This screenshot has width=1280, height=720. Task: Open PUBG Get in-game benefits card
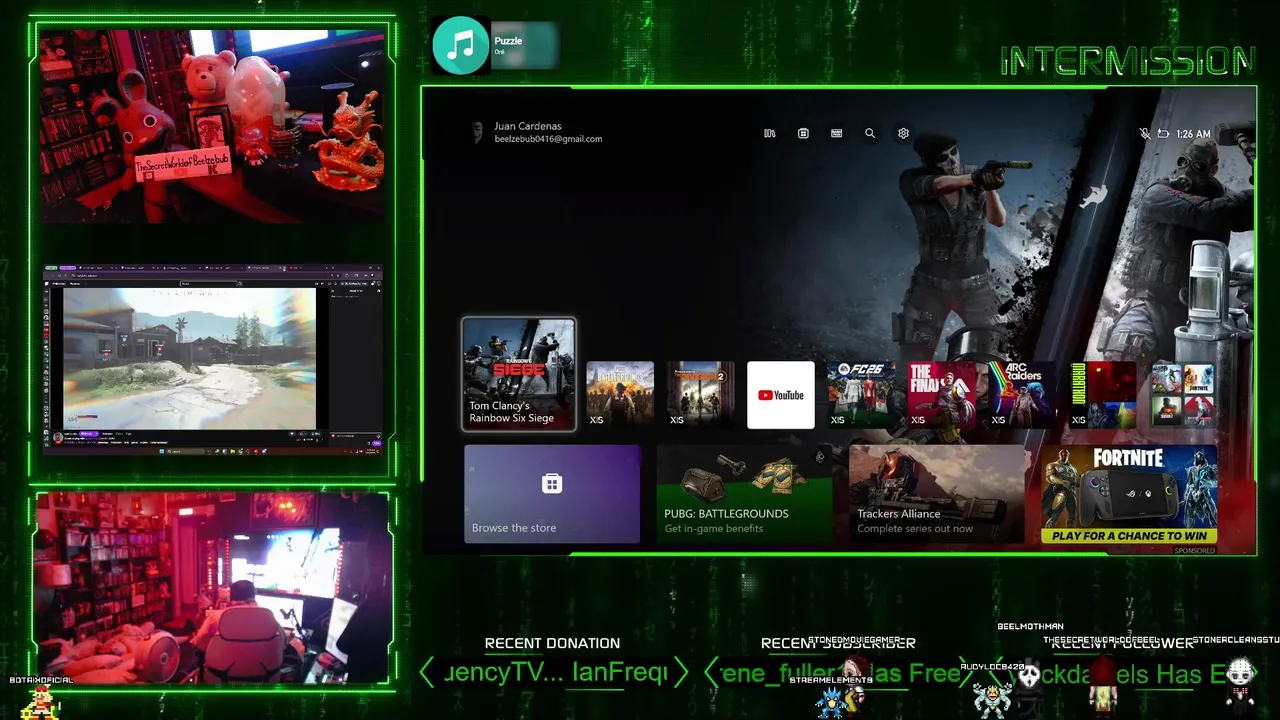click(x=744, y=494)
